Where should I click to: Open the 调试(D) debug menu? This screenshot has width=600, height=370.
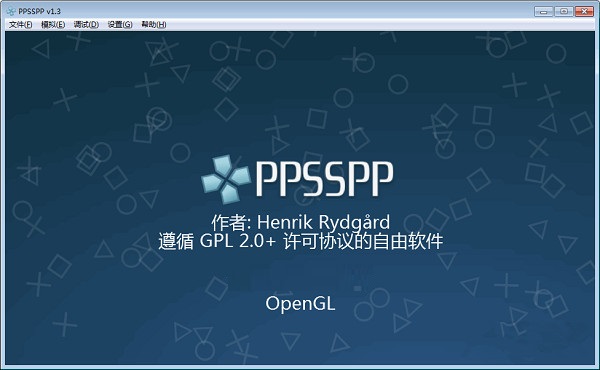(86, 24)
